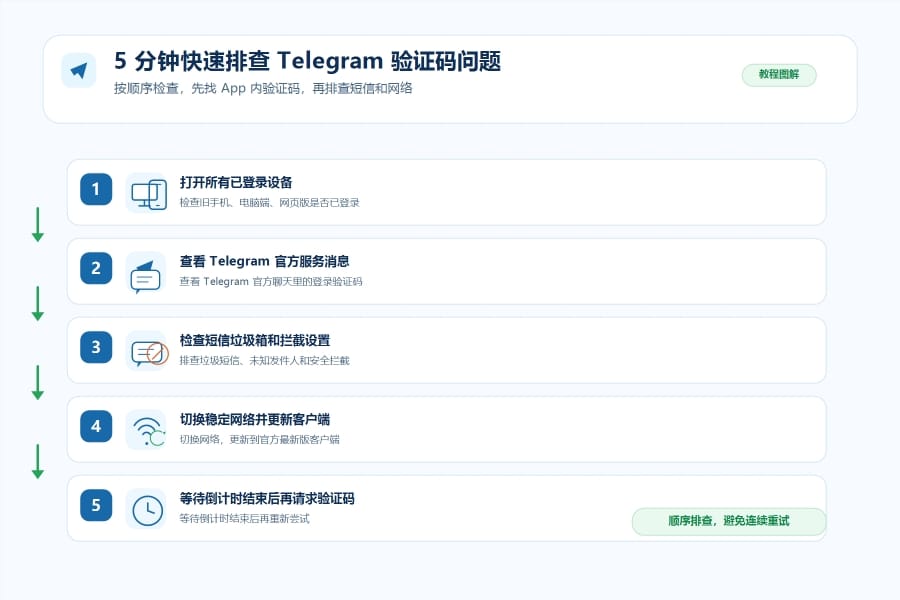Click the text 等待倒计时结束后再重新尝试
The width and height of the screenshot is (900, 600).
point(245,518)
